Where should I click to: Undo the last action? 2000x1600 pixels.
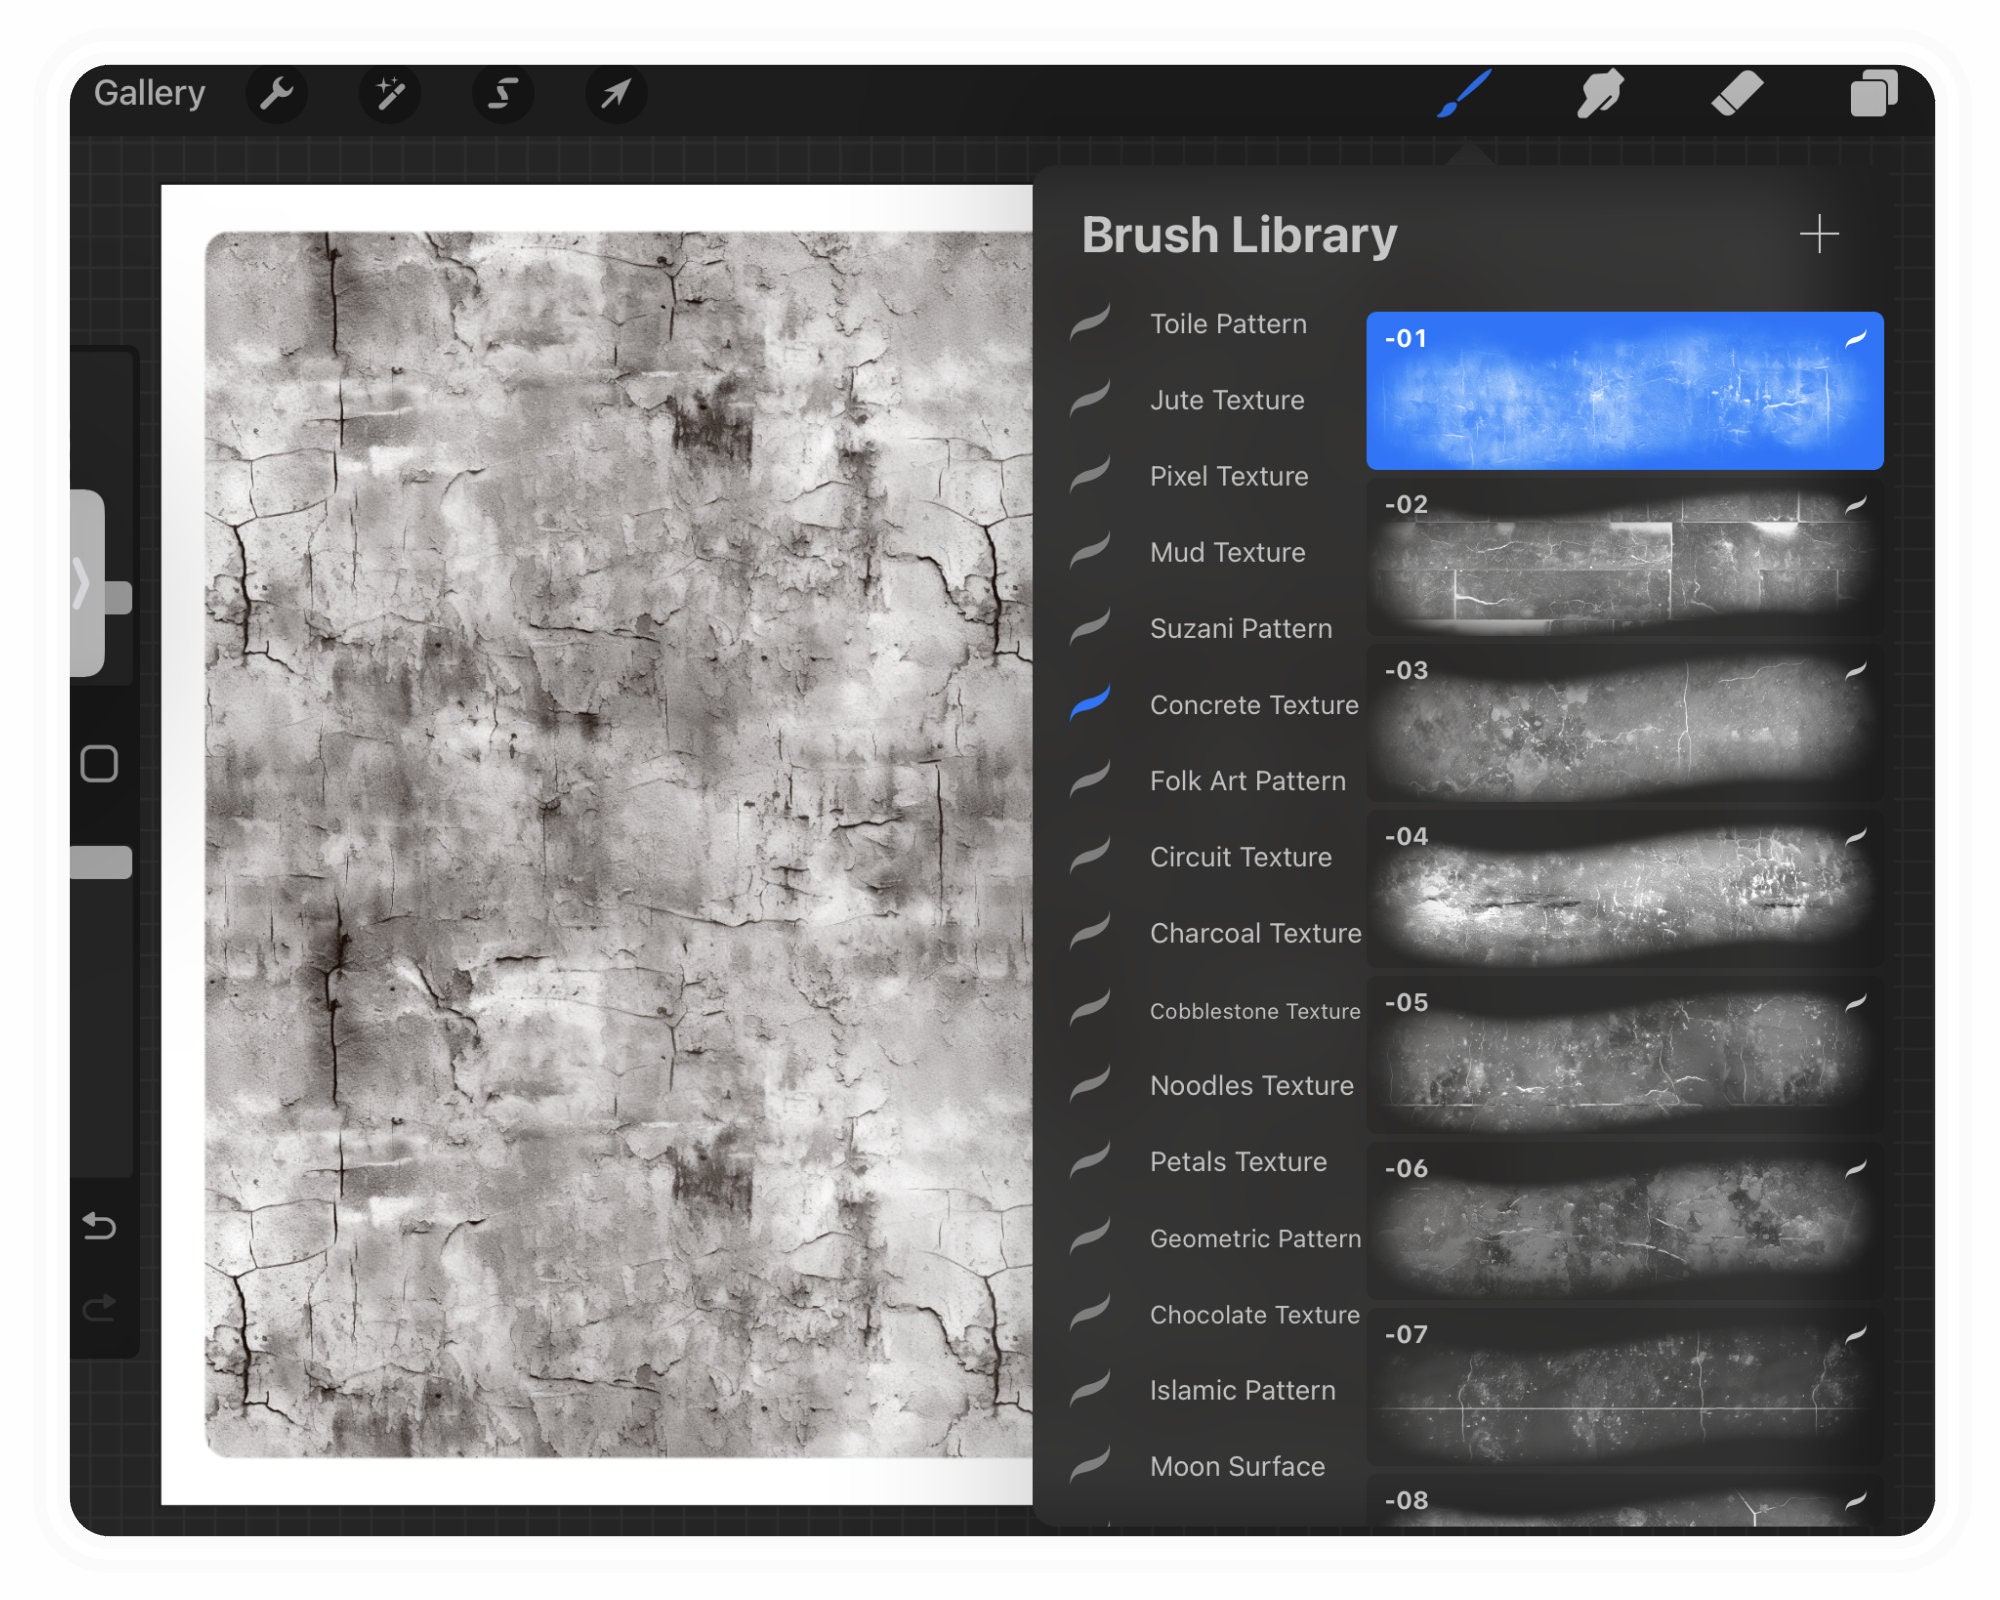[x=100, y=1226]
